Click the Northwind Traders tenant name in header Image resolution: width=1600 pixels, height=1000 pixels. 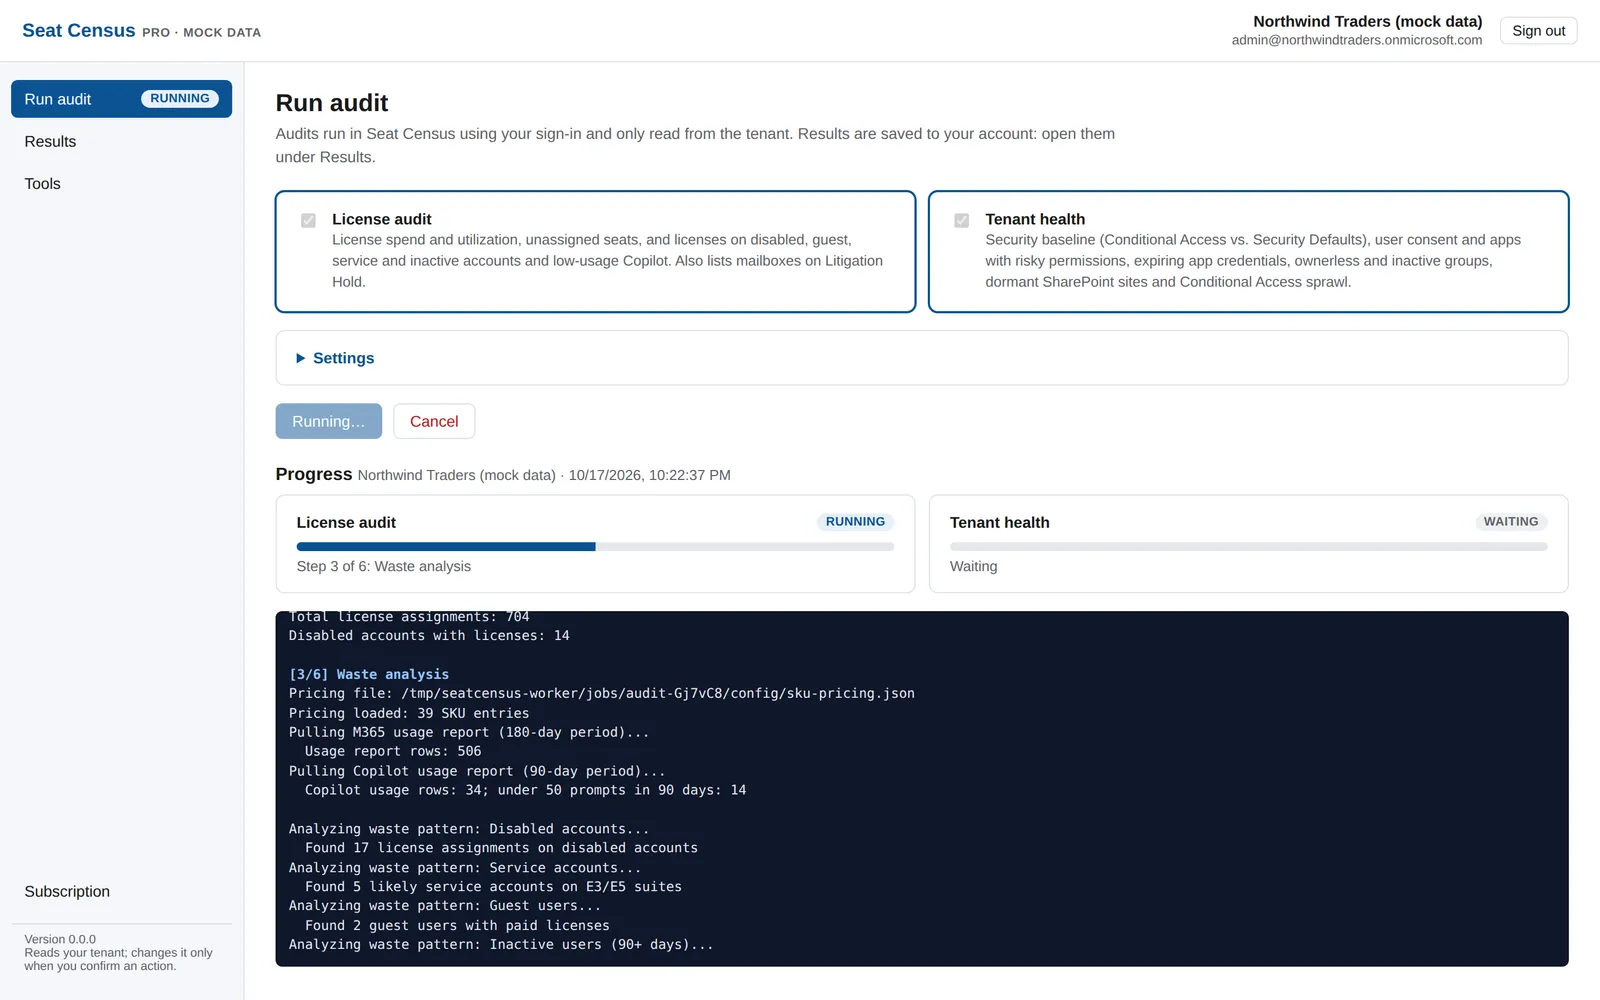pyautogui.click(x=1368, y=21)
